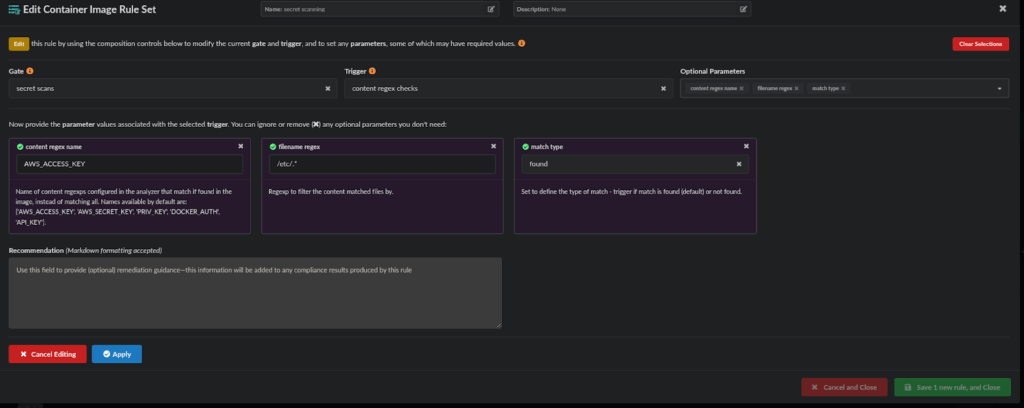Image resolution: width=1024 pixels, height=408 pixels.
Task: Click info icon after 'required values' text
Action: coord(521,43)
